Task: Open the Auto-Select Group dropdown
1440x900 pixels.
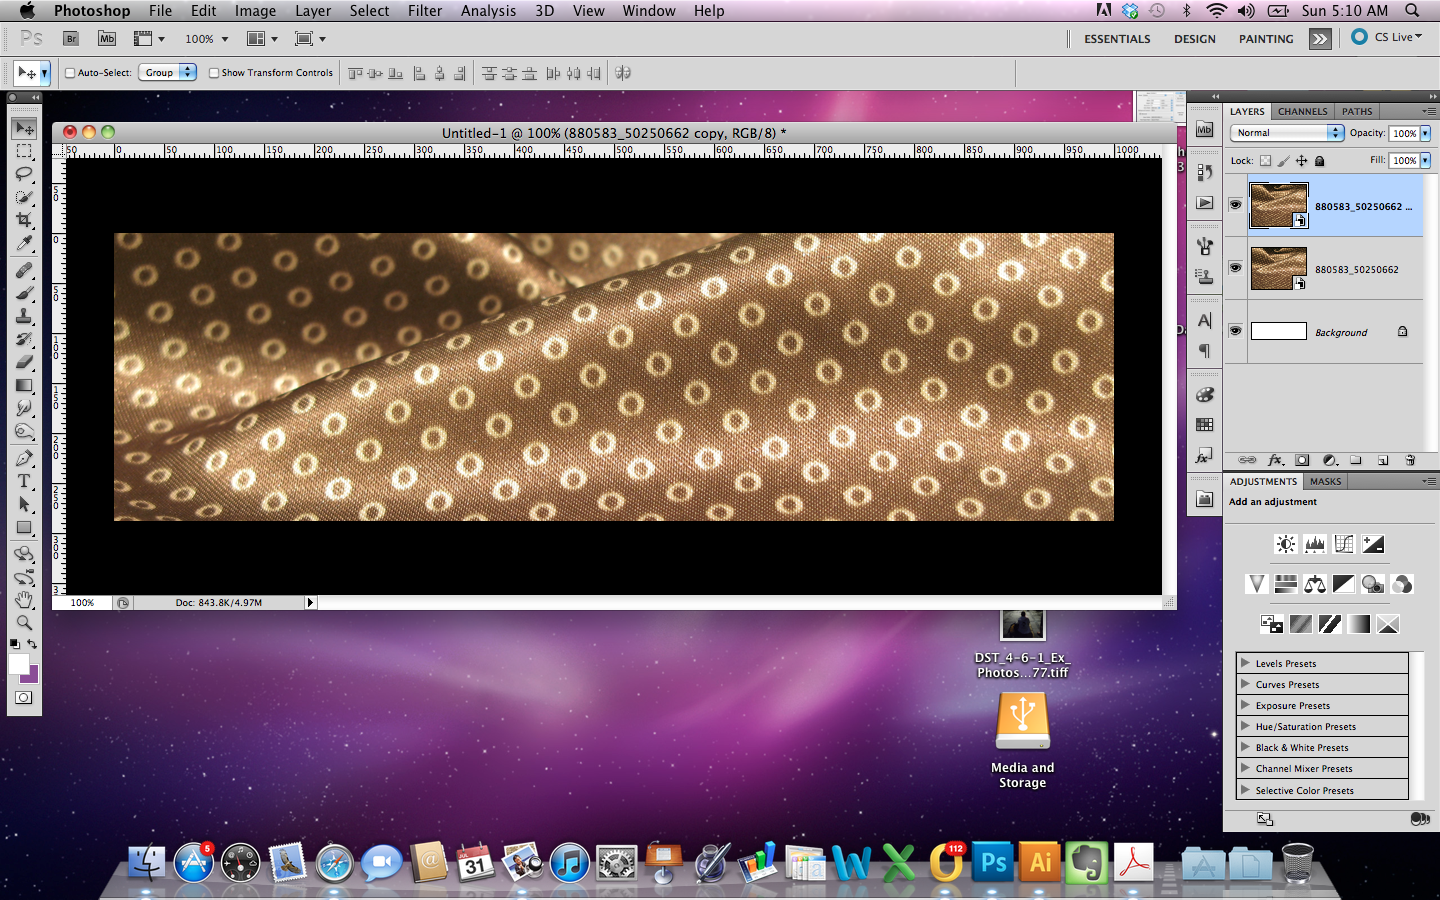Action: (167, 73)
